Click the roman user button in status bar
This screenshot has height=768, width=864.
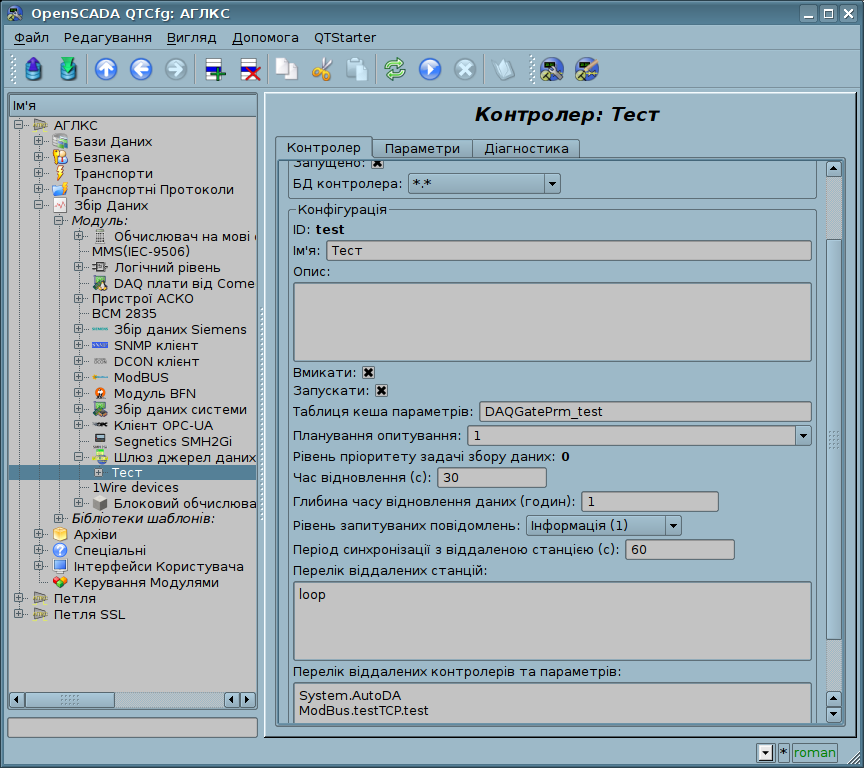[x=814, y=752]
